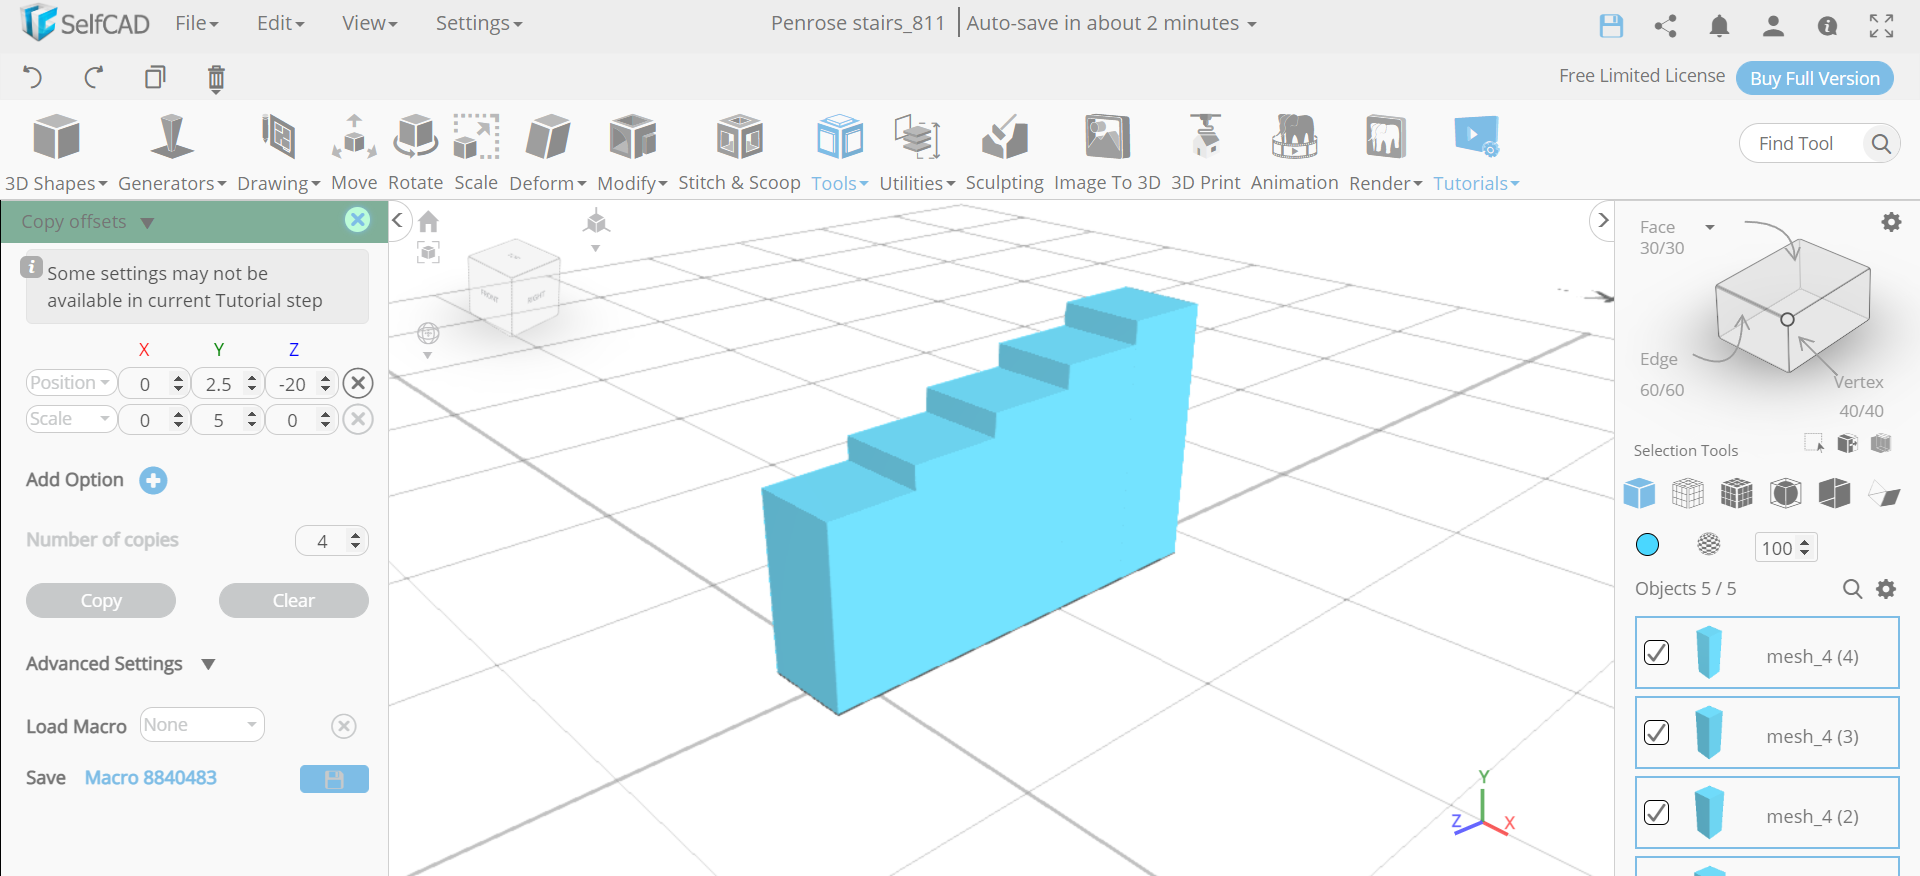Image resolution: width=1920 pixels, height=876 pixels.
Task: Open the Load Macro dropdown
Action: (x=202, y=725)
